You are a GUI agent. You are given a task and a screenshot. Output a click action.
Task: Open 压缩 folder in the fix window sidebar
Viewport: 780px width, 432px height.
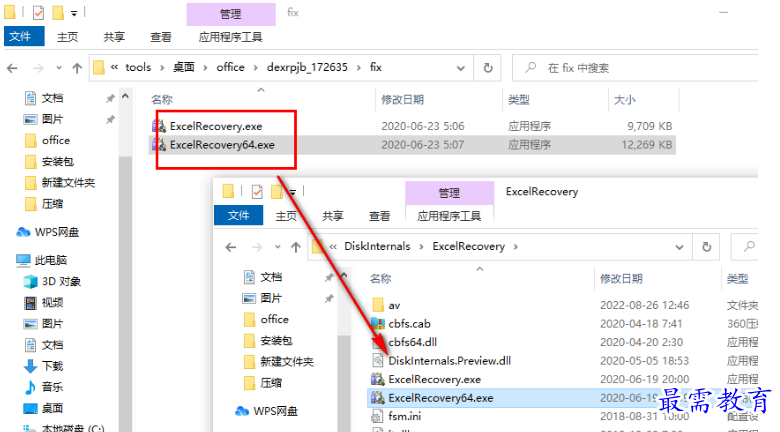click(x=52, y=204)
